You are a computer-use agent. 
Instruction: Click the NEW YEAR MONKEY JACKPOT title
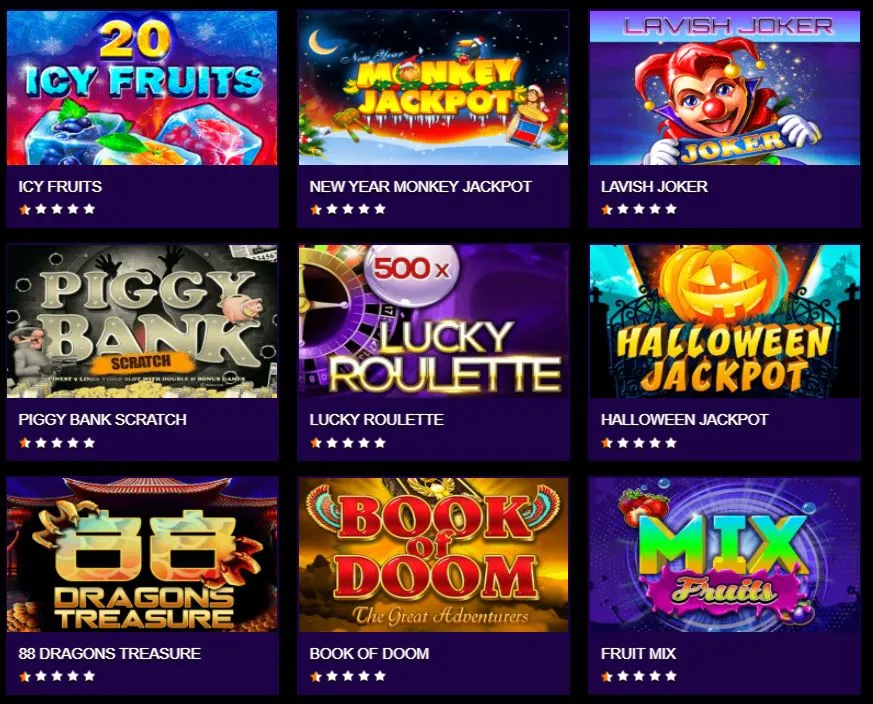420,187
